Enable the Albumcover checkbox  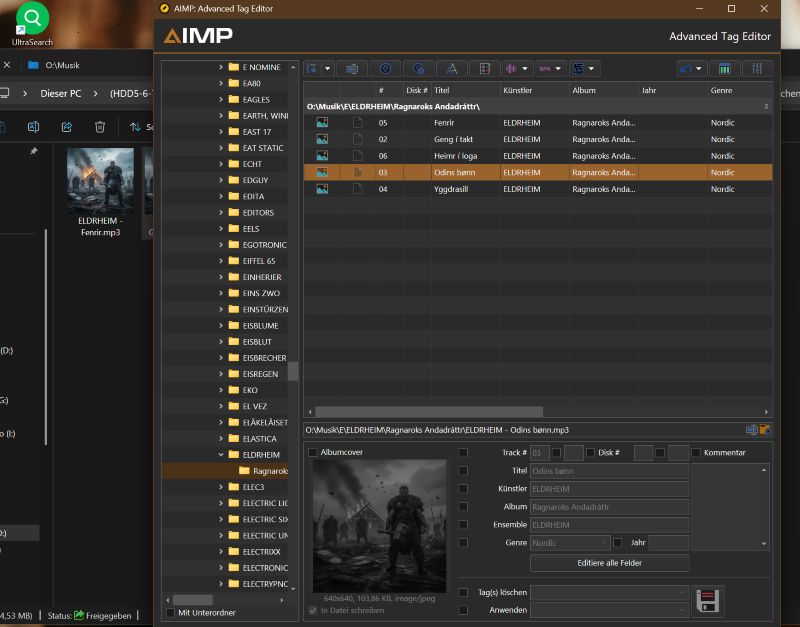tap(313, 452)
